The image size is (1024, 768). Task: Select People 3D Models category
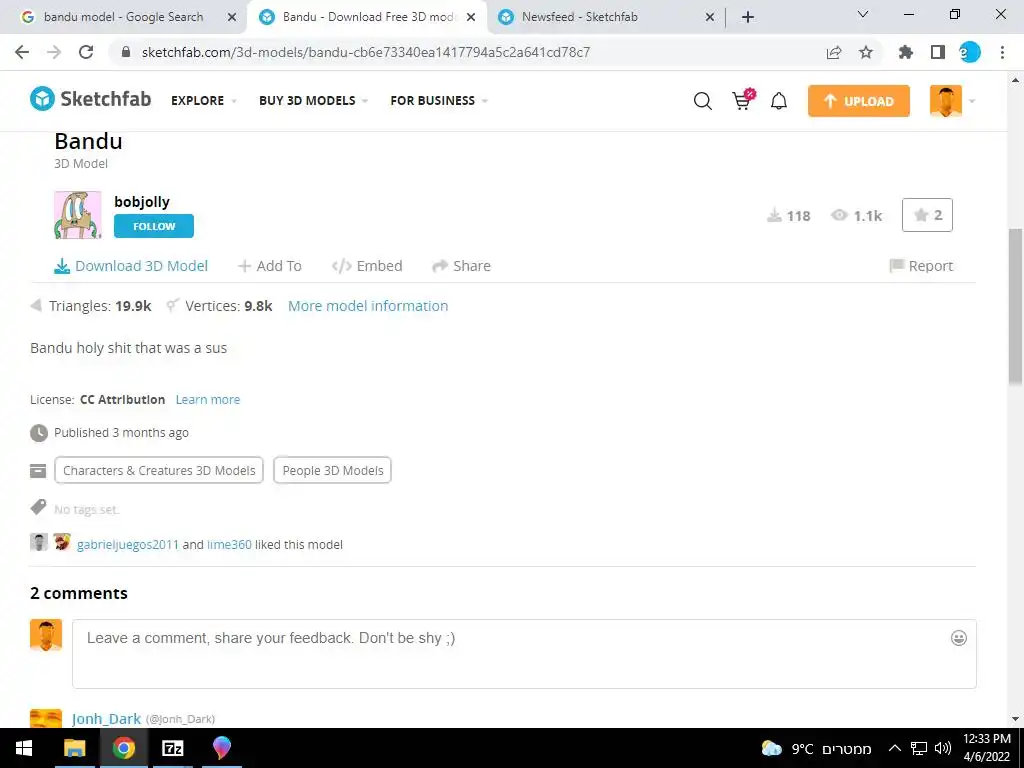(x=332, y=470)
